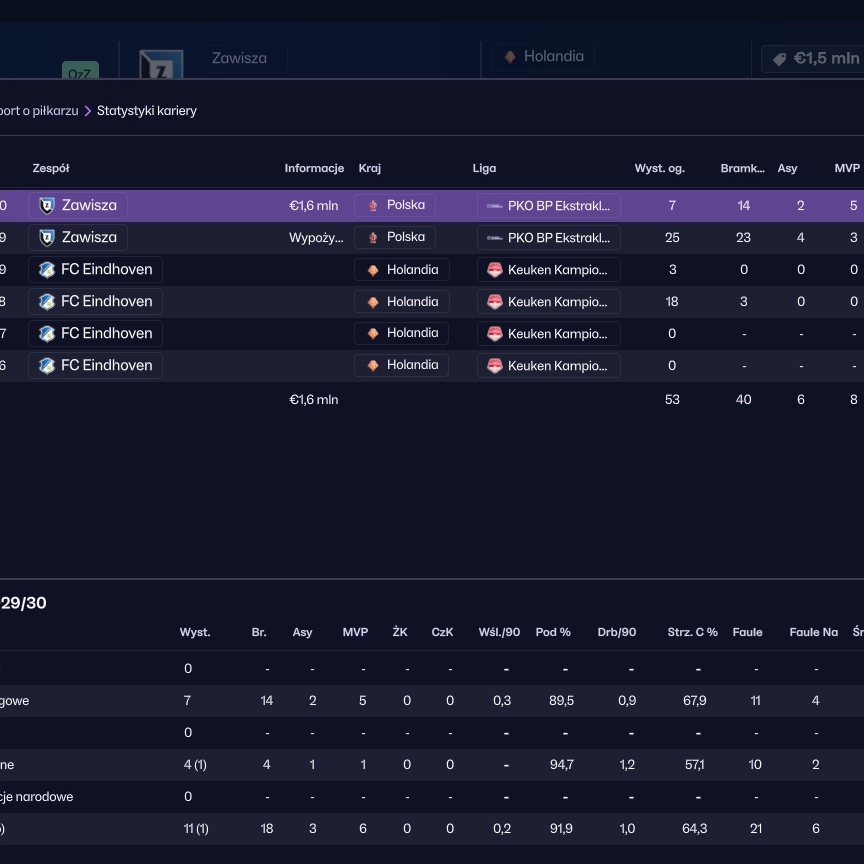
Task: Click the FC Eindhoven crest in the 3-appearances row
Action: [47, 269]
